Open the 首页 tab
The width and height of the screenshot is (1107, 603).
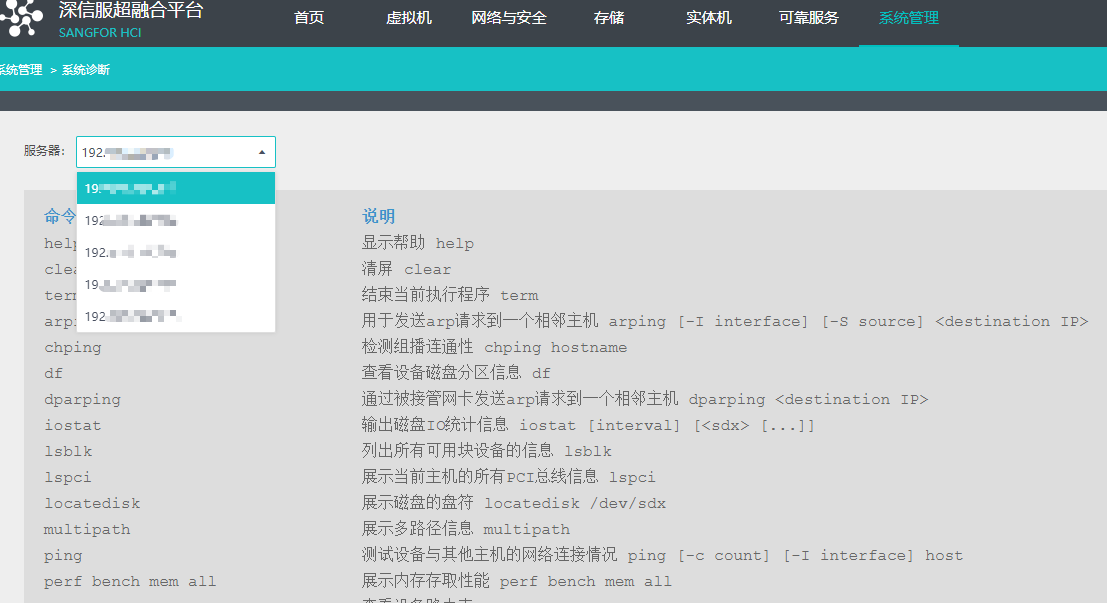309,18
